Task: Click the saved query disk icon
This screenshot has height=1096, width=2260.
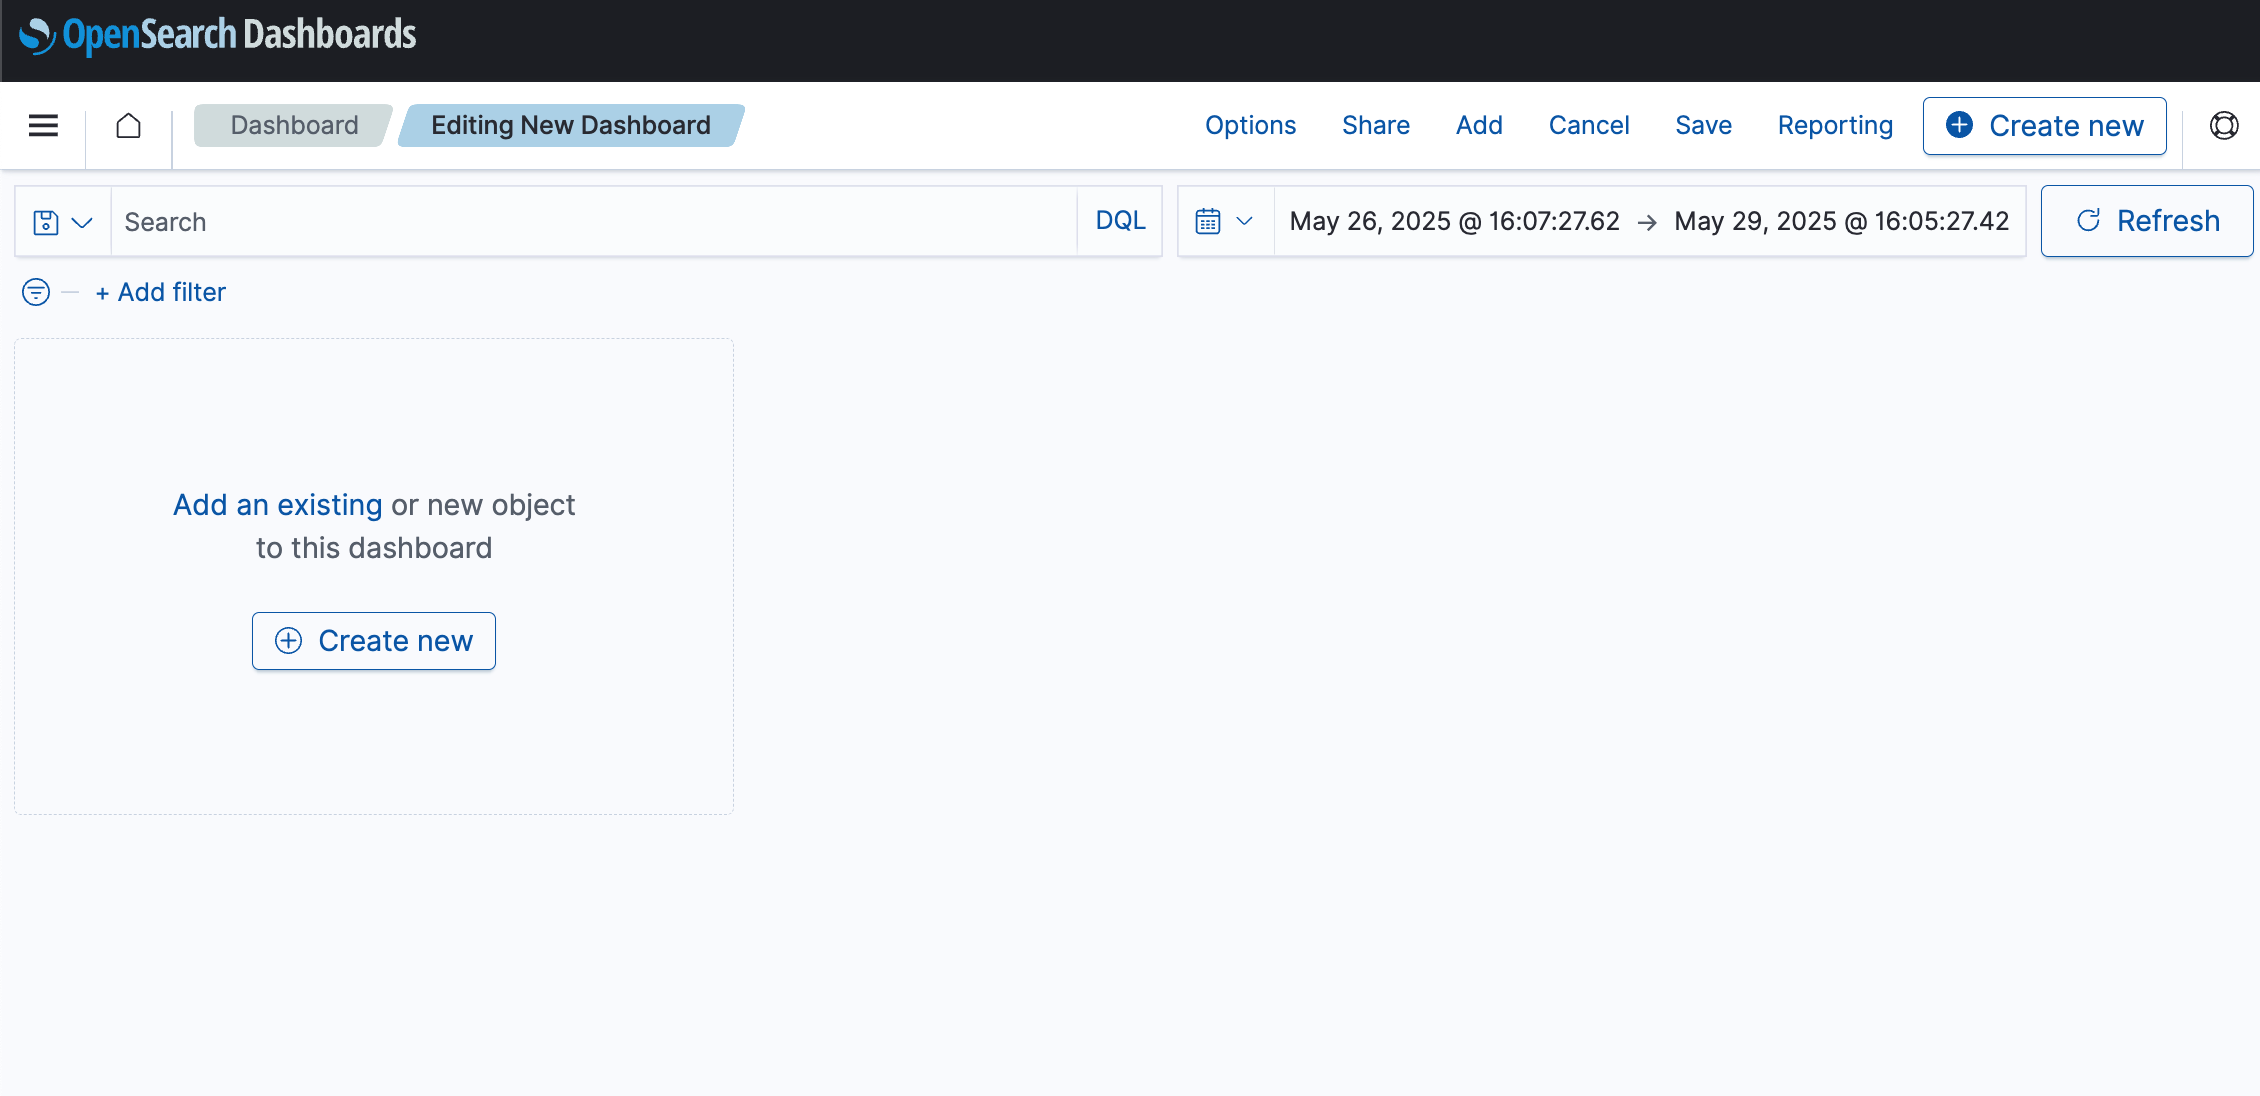Action: (x=46, y=222)
